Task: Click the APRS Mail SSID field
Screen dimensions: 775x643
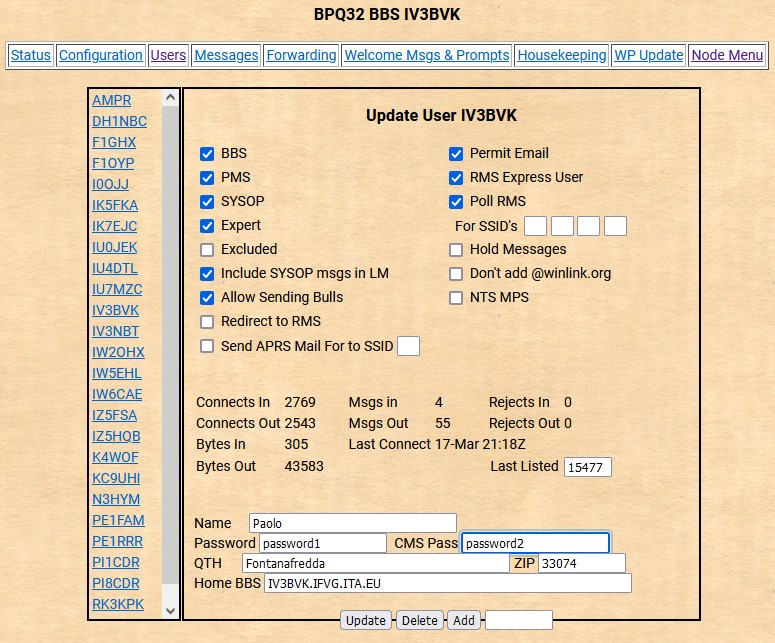Action: click(409, 346)
